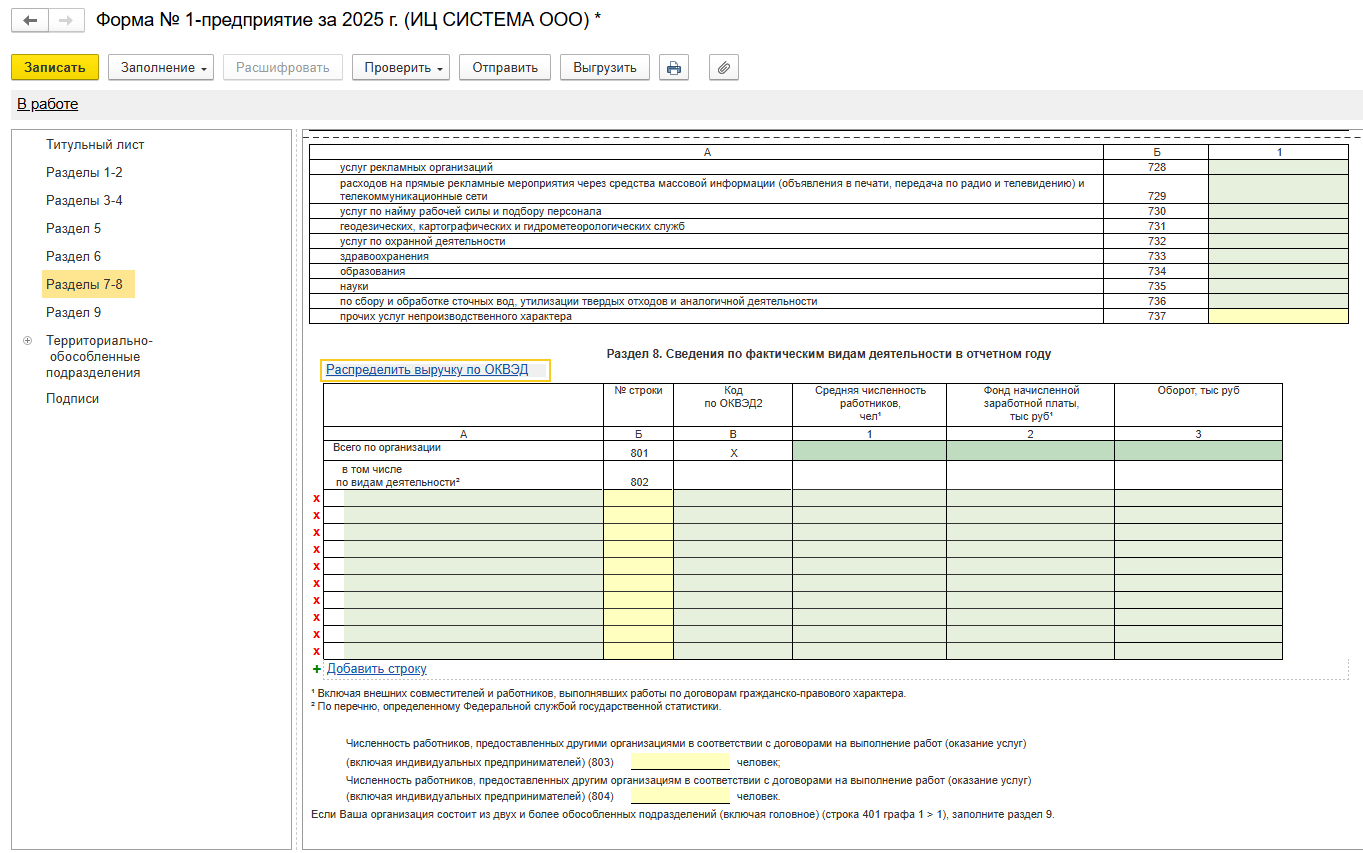Click the paperclip attachments icon

tap(724, 67)
